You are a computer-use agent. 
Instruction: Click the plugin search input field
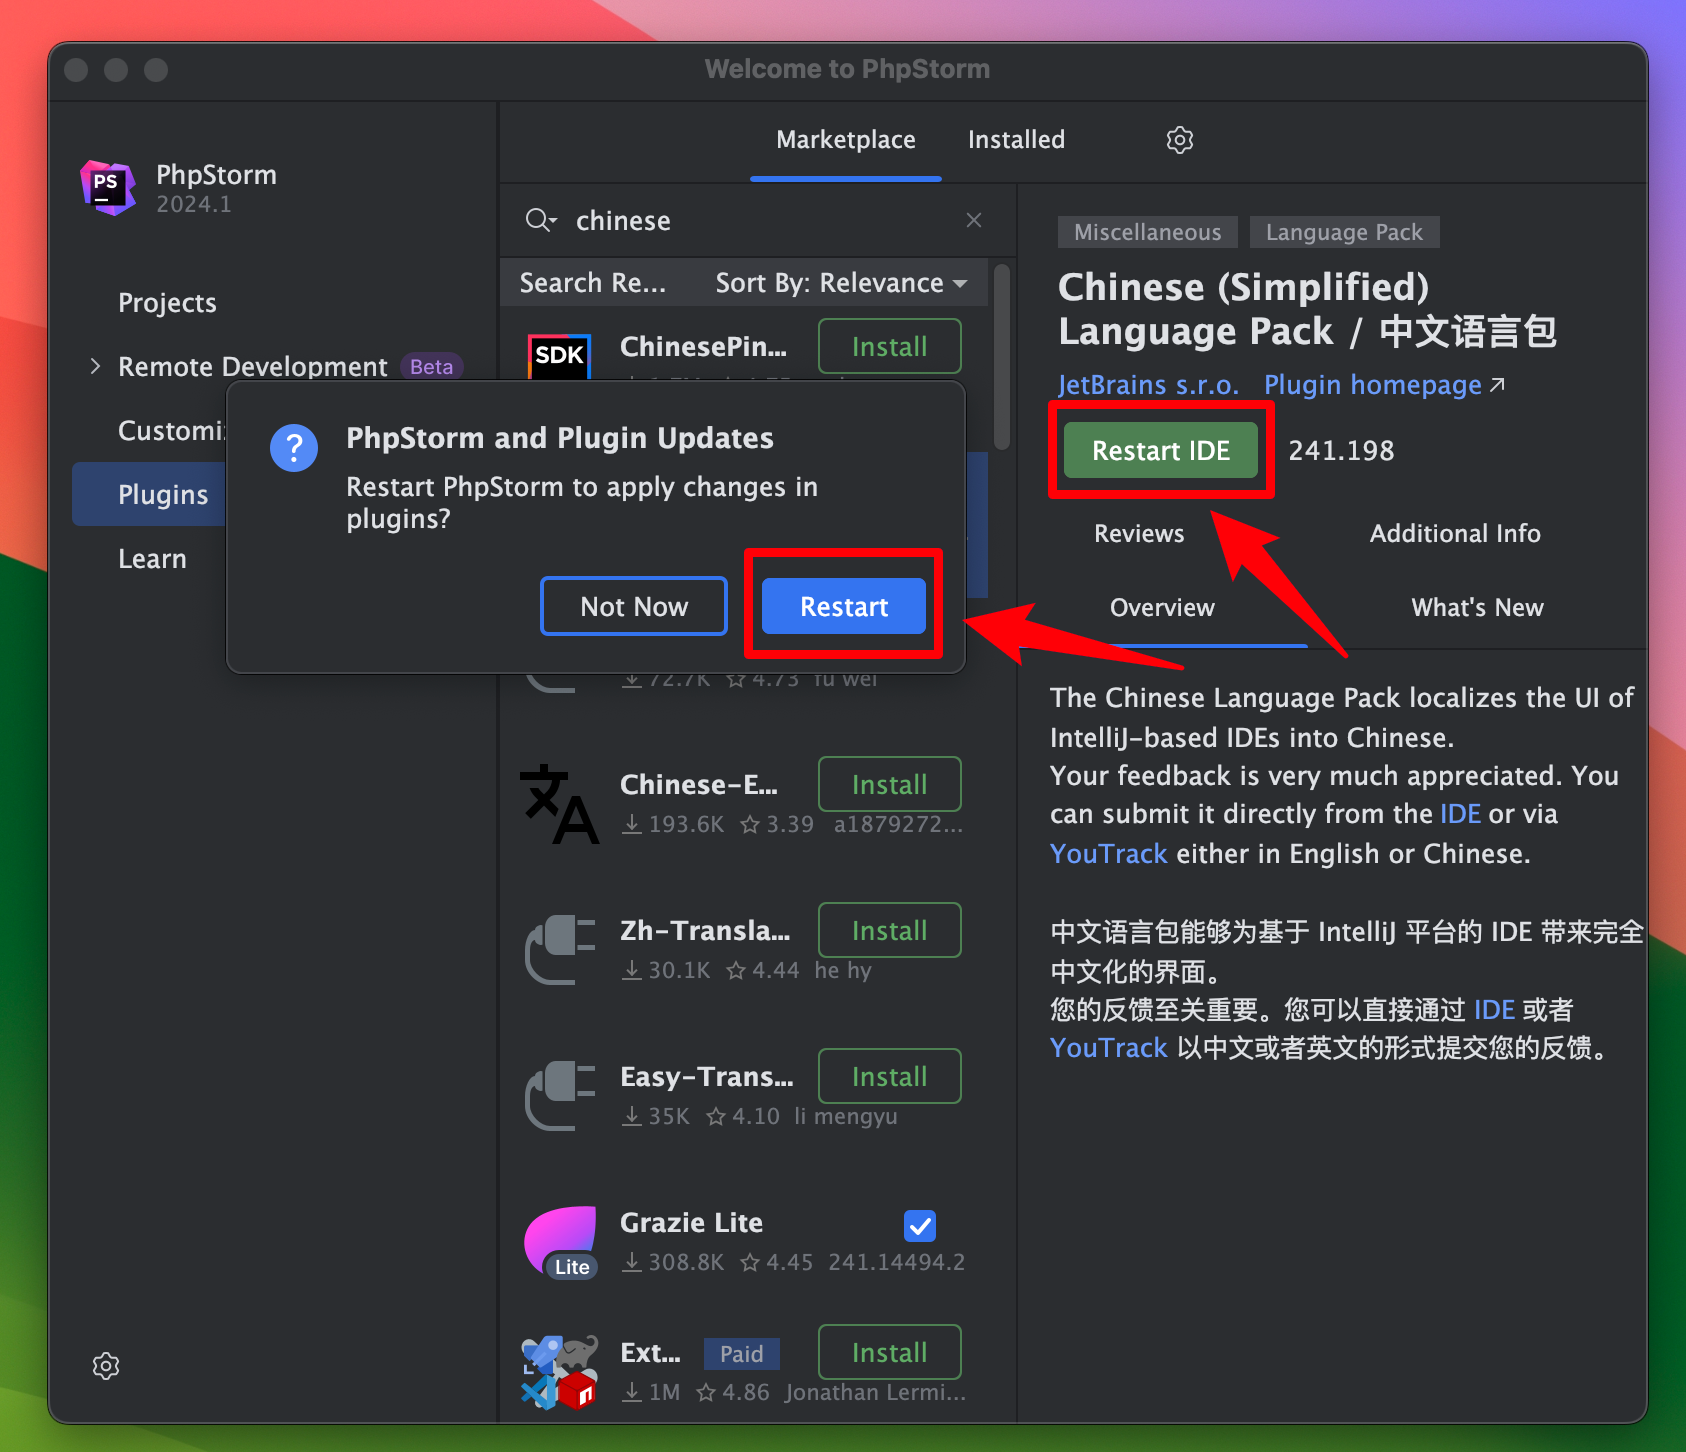click(760, 220)
